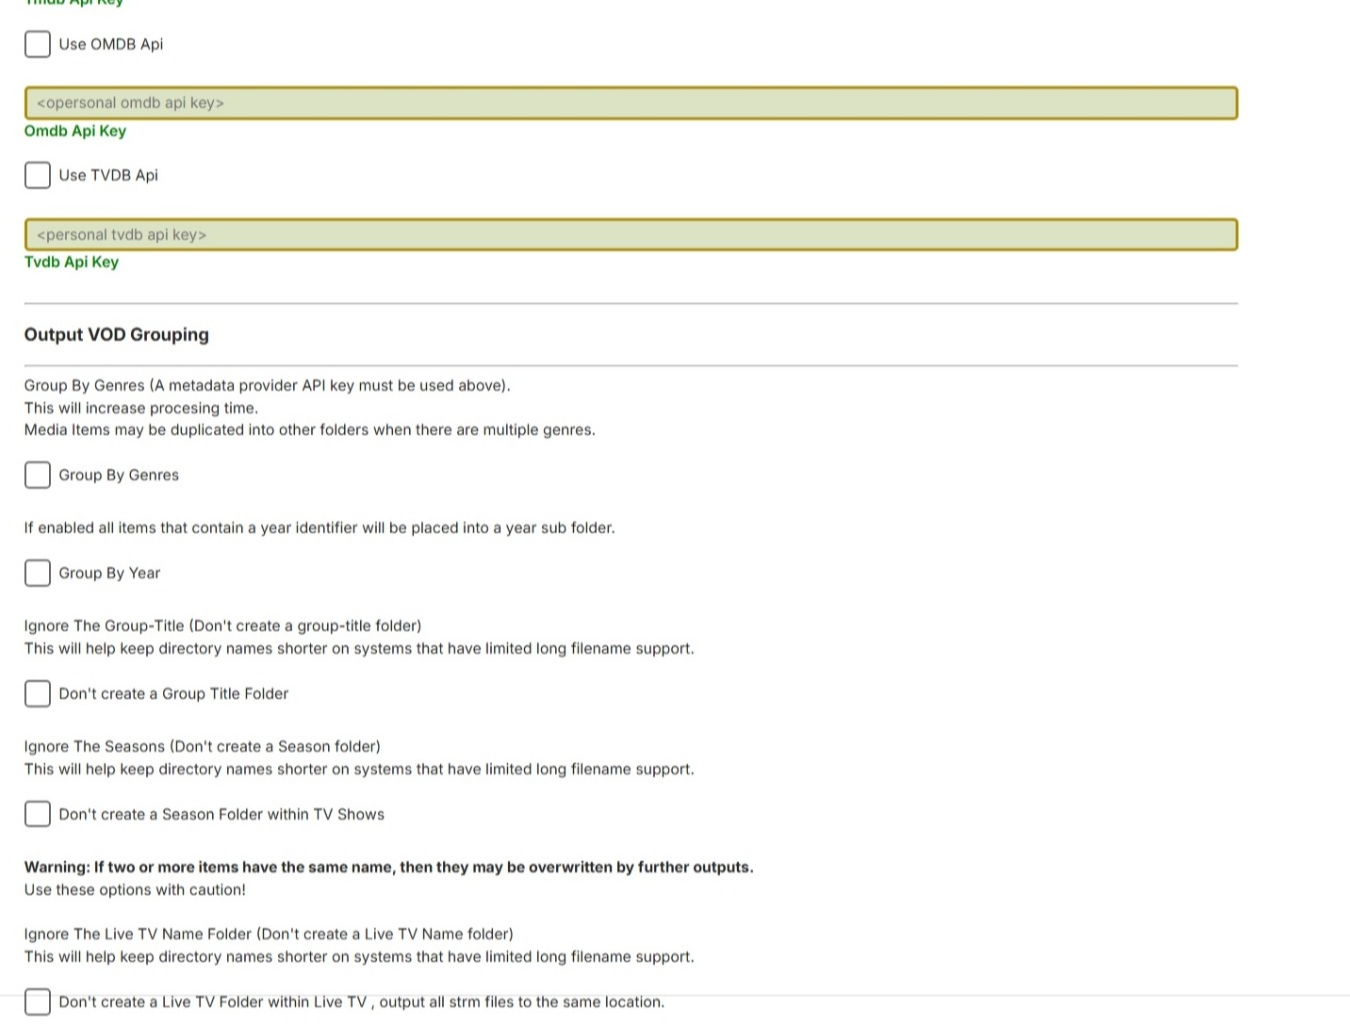The width and height of the screenshot is (1350, 1032).
Task: Click the year identifier sub folder description
Action: [x=320, y=528]
